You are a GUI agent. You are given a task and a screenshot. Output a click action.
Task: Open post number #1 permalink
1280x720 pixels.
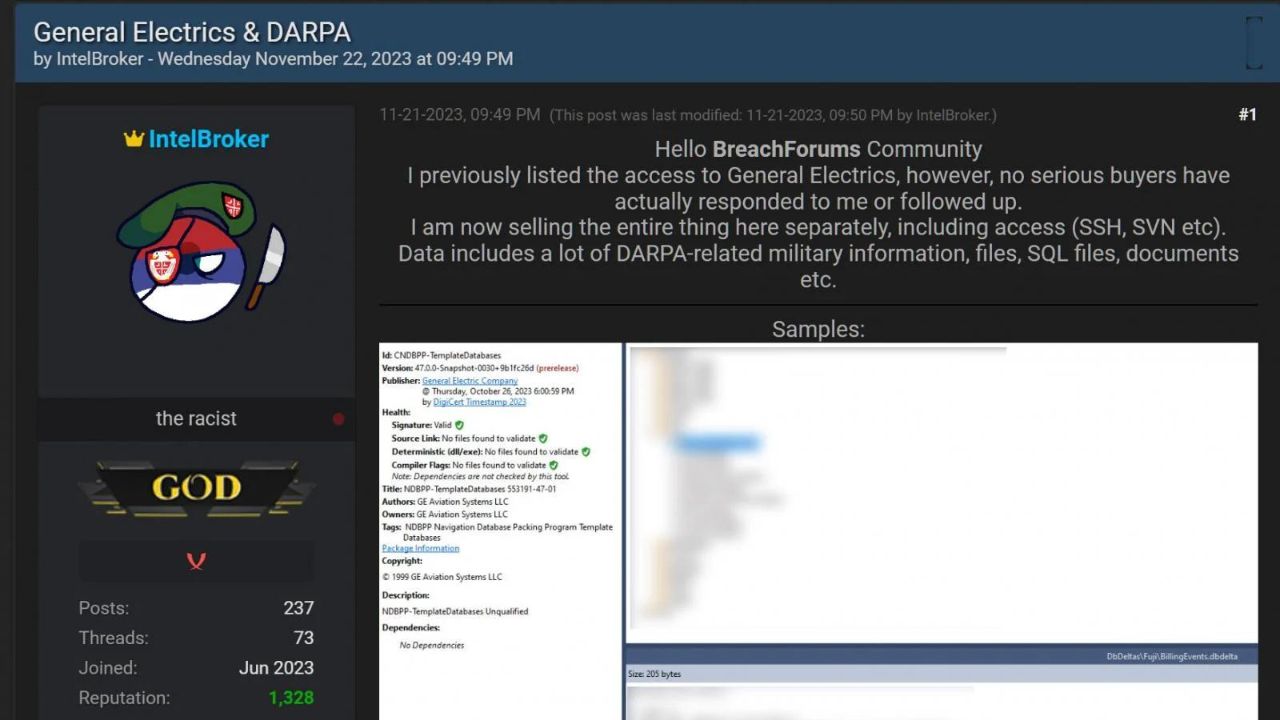tap(1247, 115)
